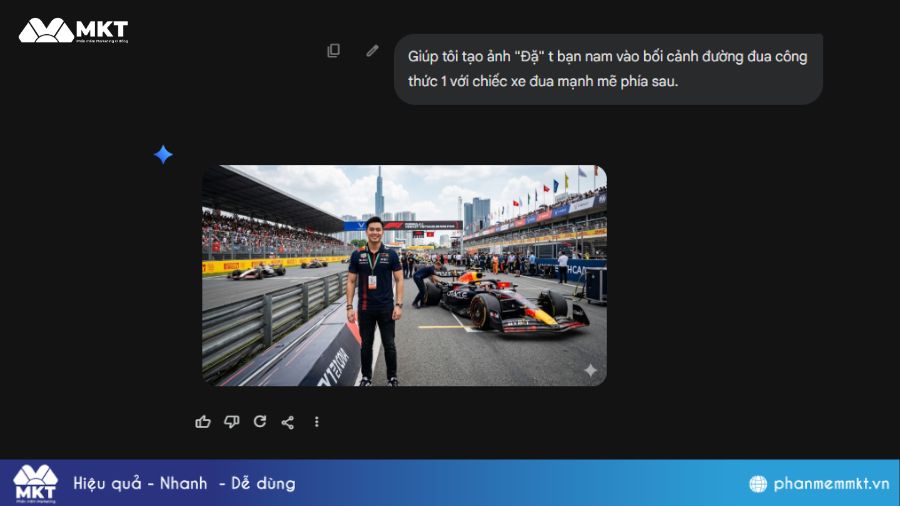The image size is (900, 506).
Task: Click the skyscraper in the image background
Action: pyautogui.click(x=379, y=192)
